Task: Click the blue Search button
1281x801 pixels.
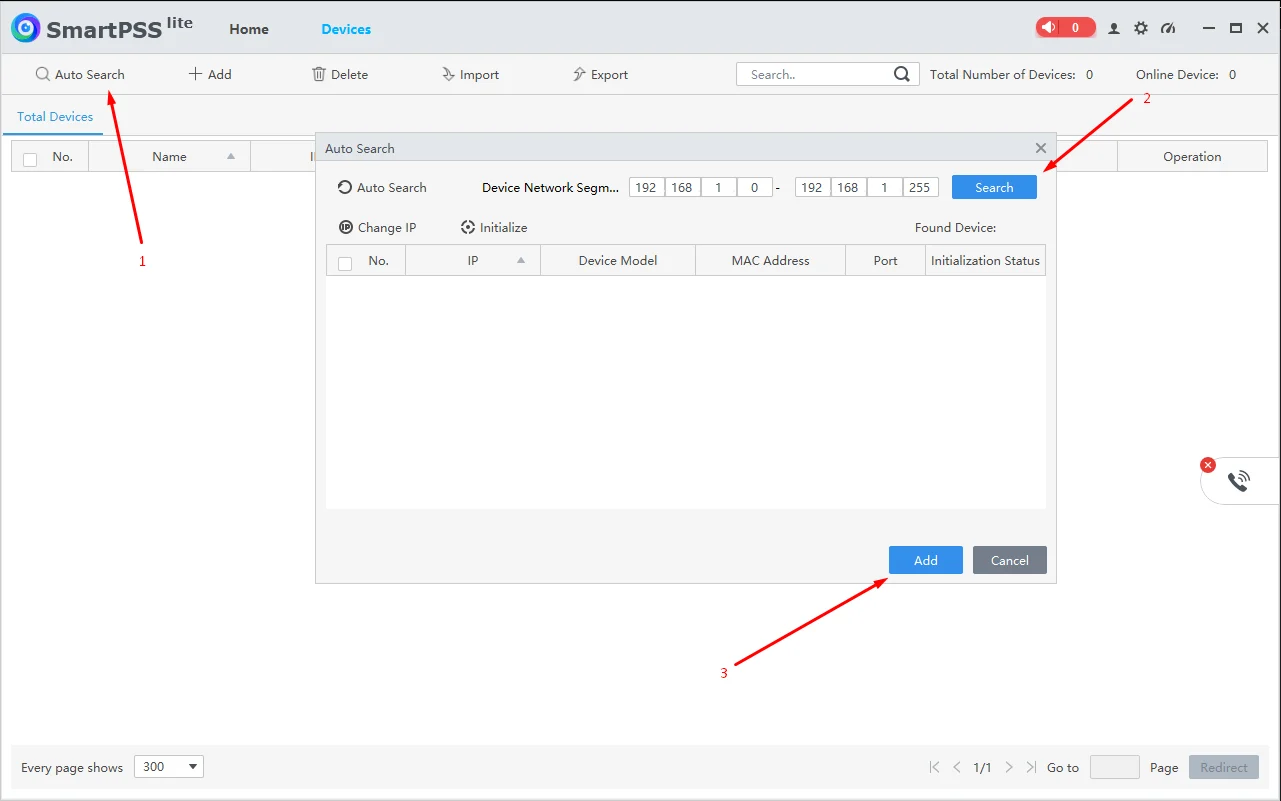Action: point(994,187)
